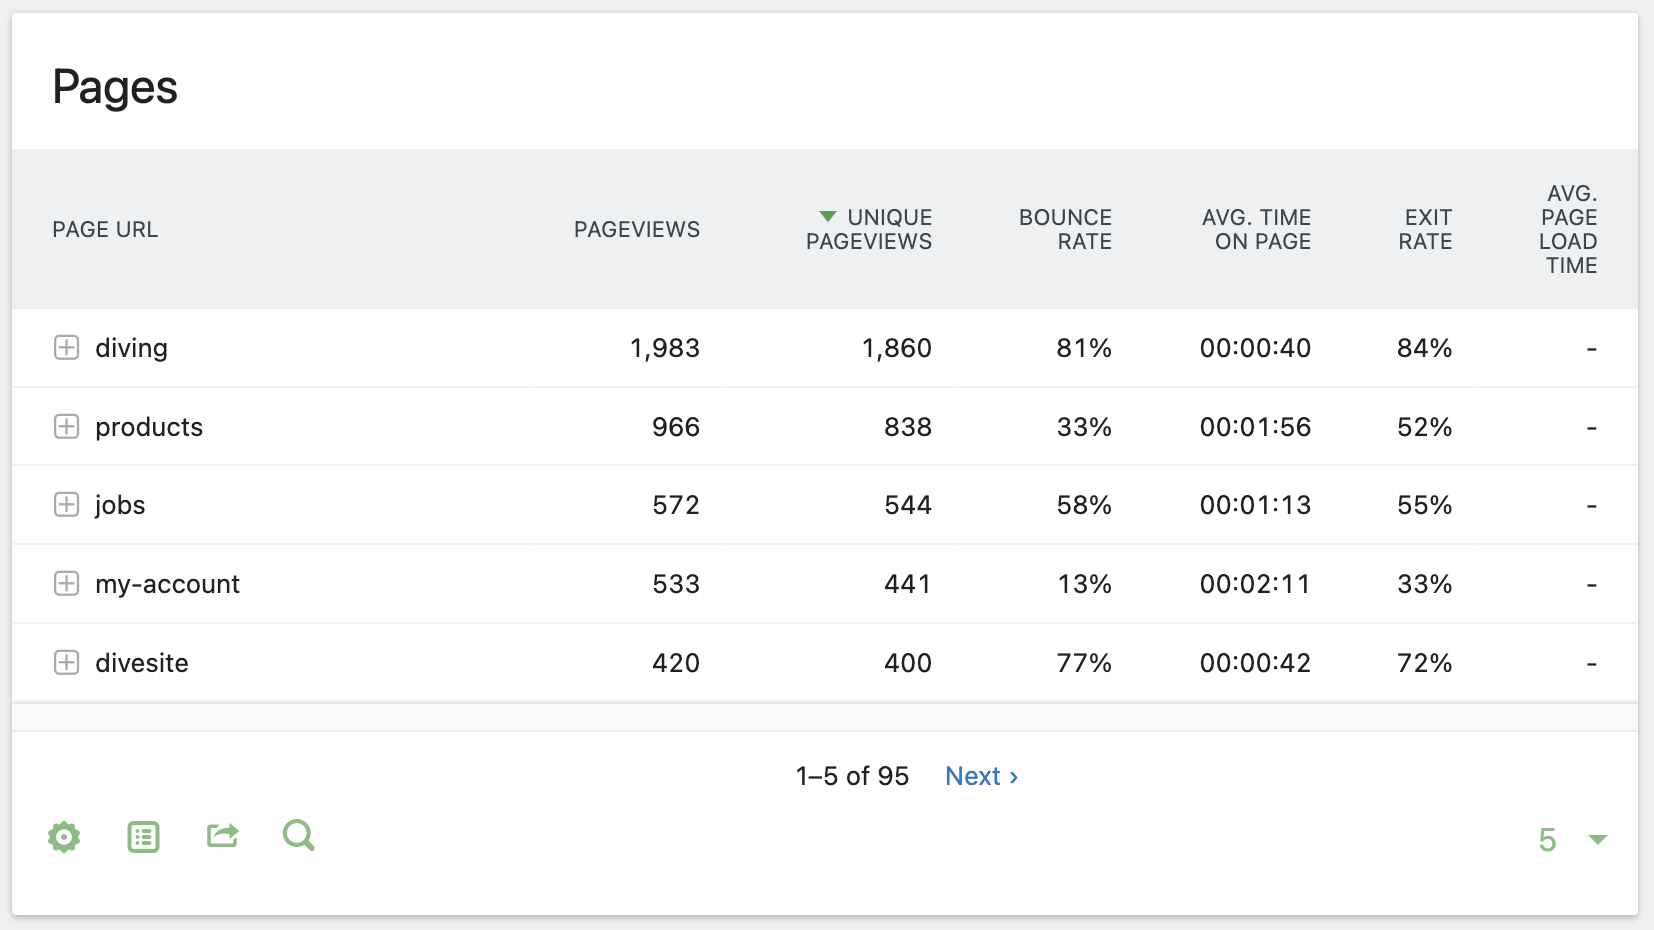
Task: Click the search magnifier icon
Action: [x=298, y=835]
